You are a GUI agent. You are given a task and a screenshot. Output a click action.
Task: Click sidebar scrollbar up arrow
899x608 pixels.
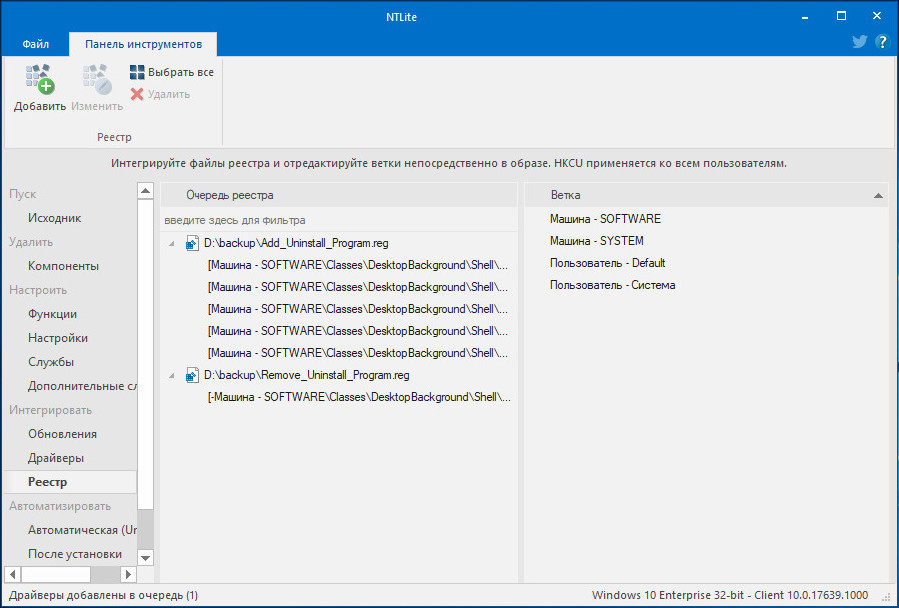[x=146, y=191]
